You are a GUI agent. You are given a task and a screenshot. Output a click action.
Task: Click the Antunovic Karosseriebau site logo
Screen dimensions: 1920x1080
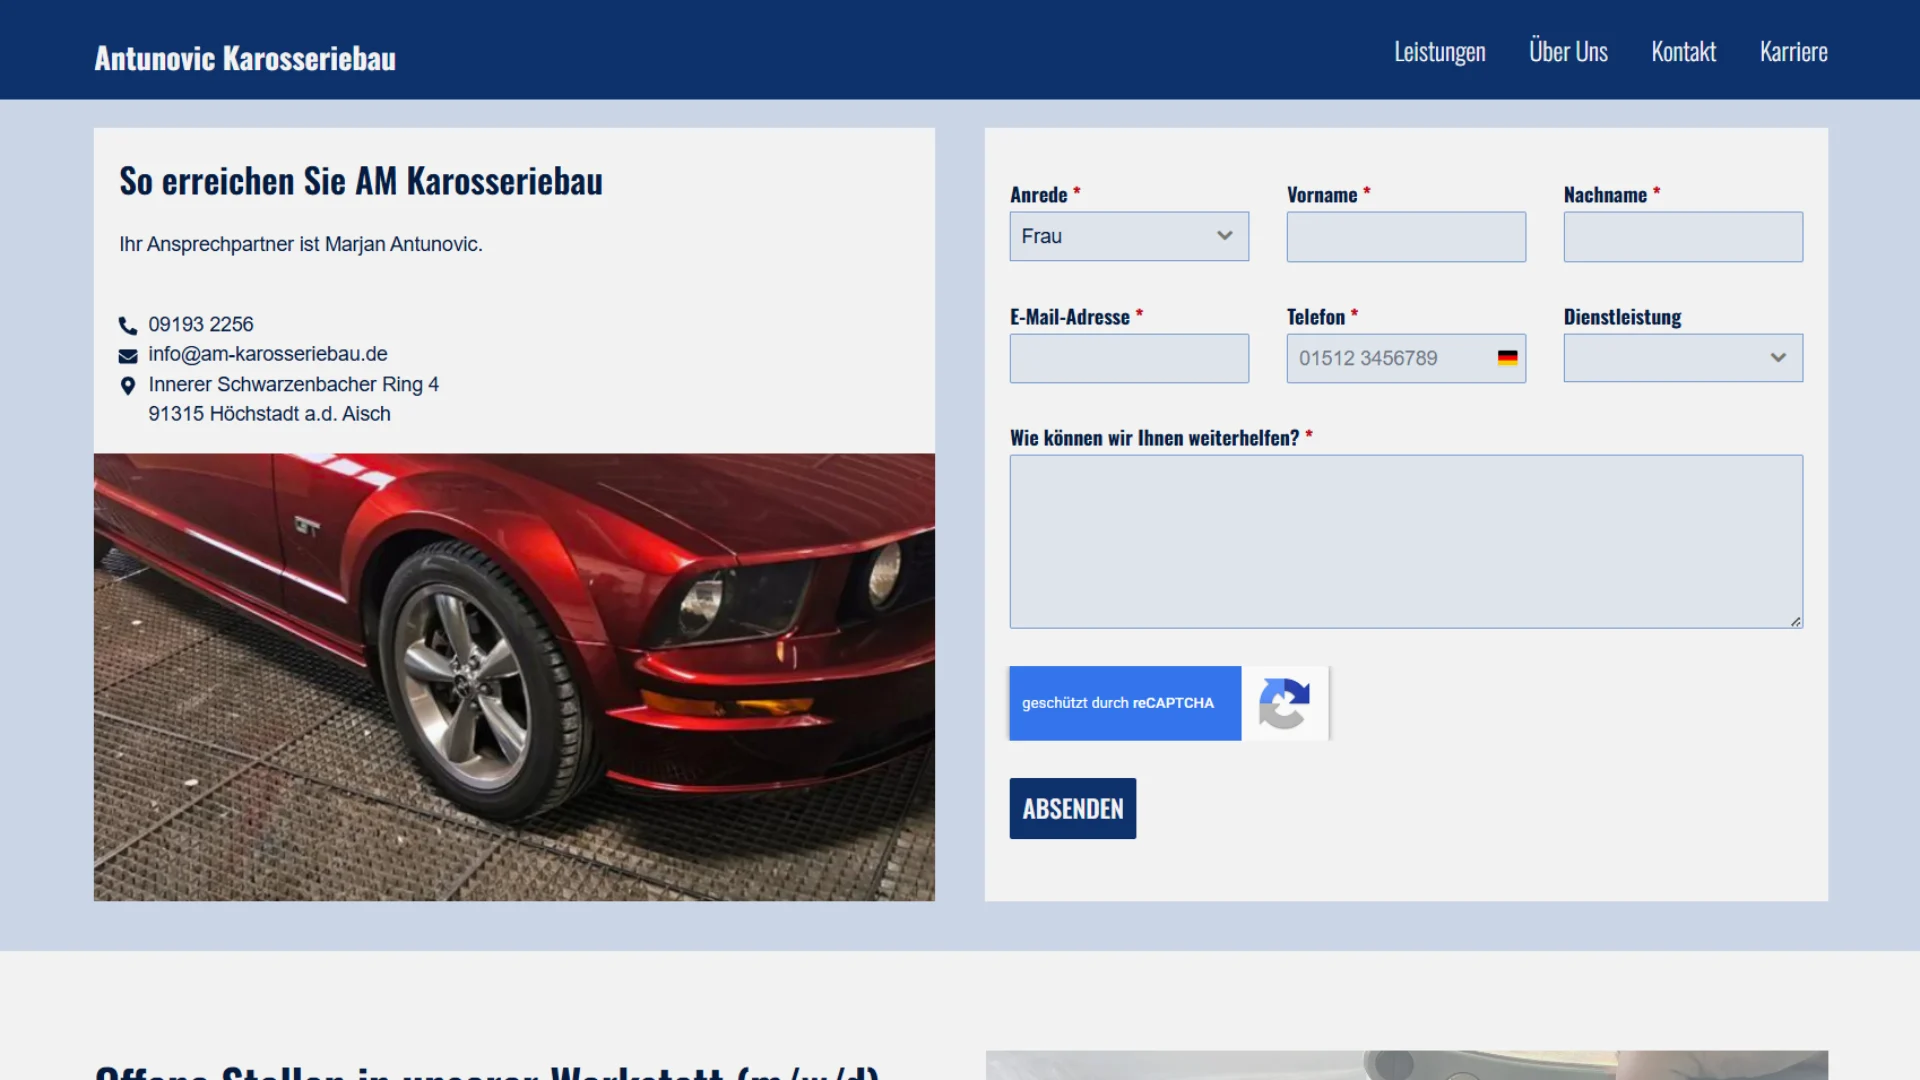tap(245, 58)
